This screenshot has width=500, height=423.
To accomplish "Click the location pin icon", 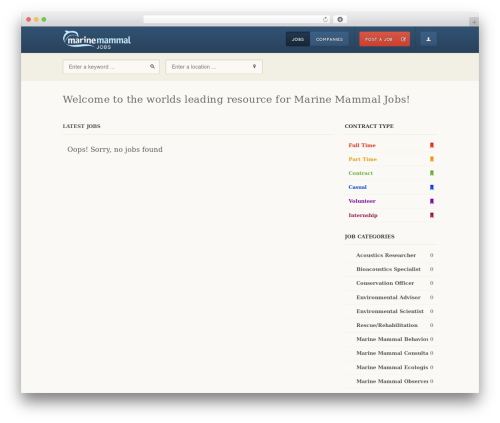I will [x=254, y=66].
